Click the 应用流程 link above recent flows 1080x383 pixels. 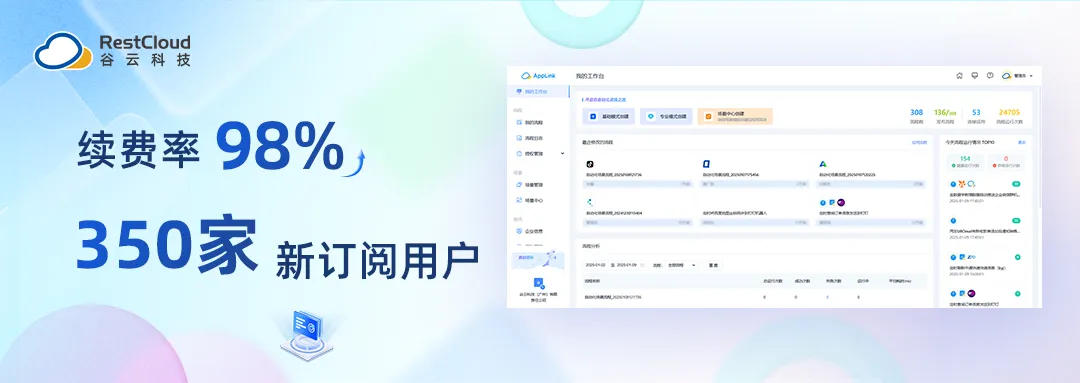tap(919, 143)
